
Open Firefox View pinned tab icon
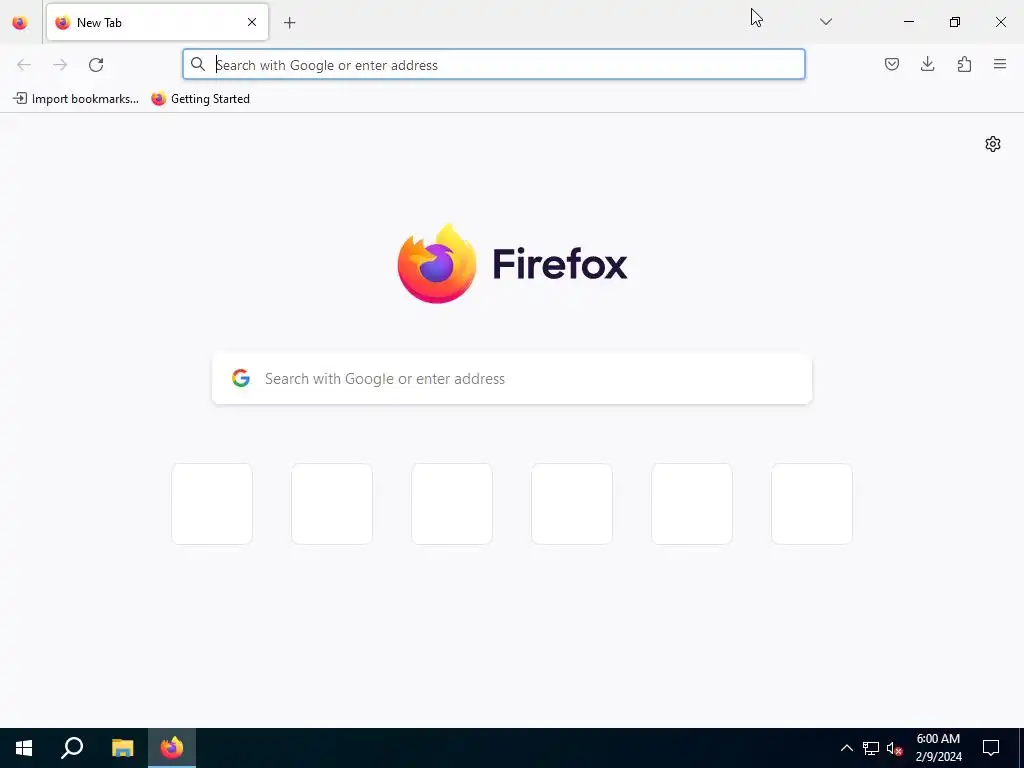pos(20,22)
